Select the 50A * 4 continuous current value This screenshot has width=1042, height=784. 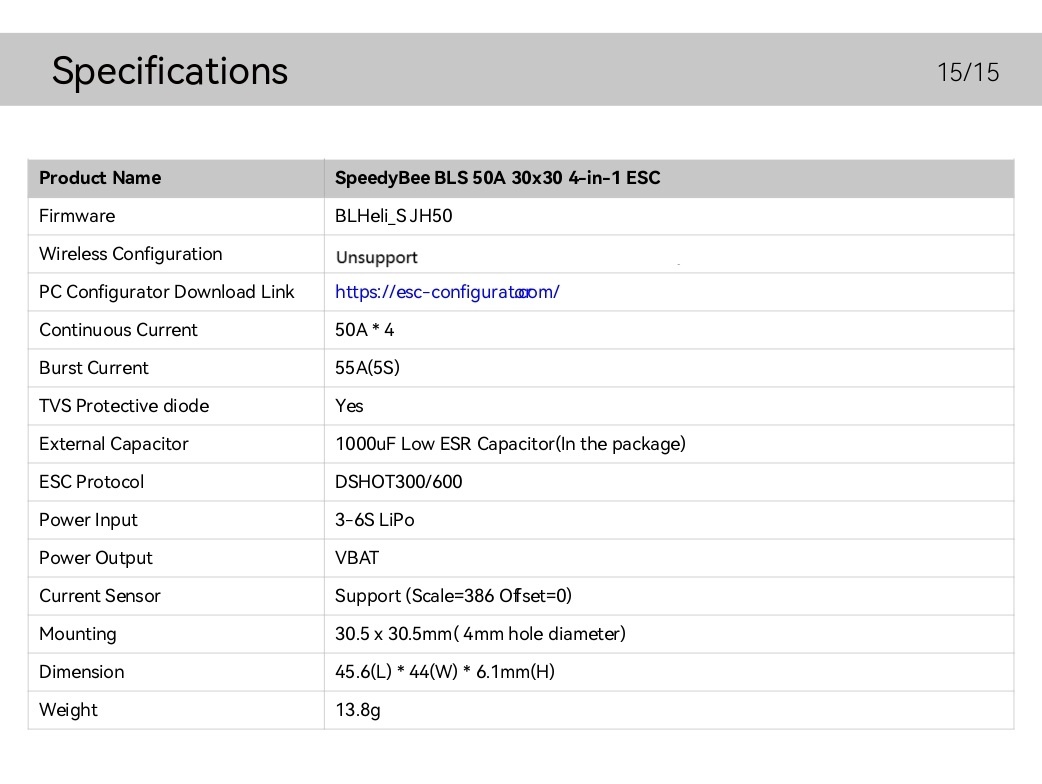click(x=365, y=330)
